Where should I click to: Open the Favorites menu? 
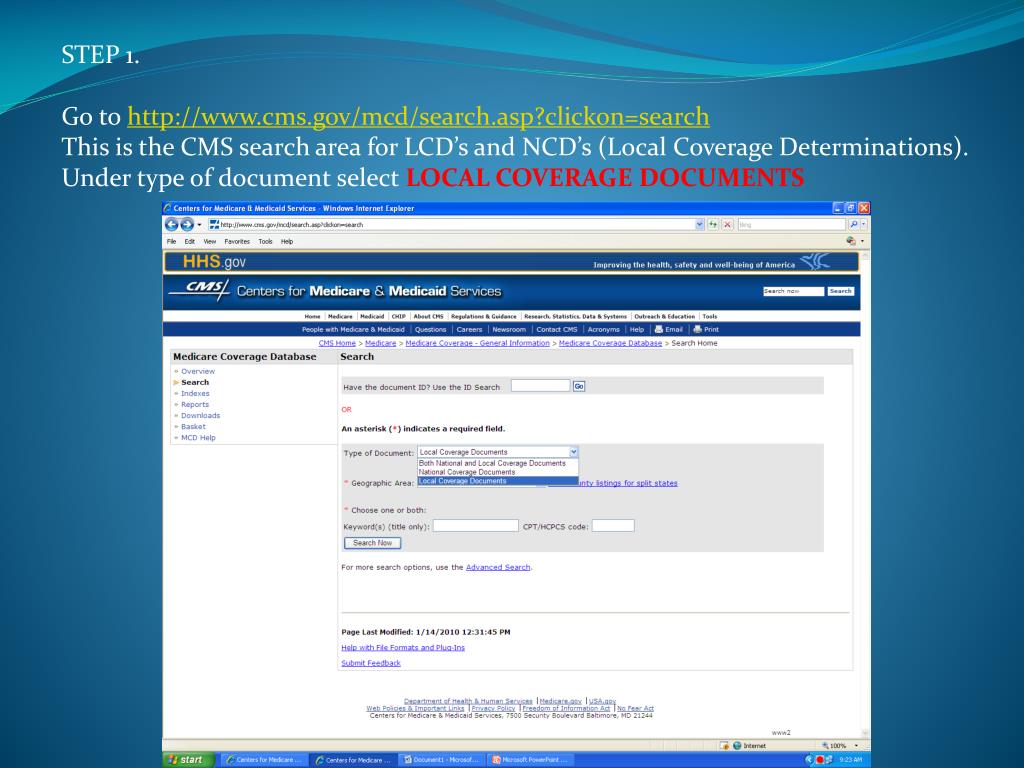[237, 242]
